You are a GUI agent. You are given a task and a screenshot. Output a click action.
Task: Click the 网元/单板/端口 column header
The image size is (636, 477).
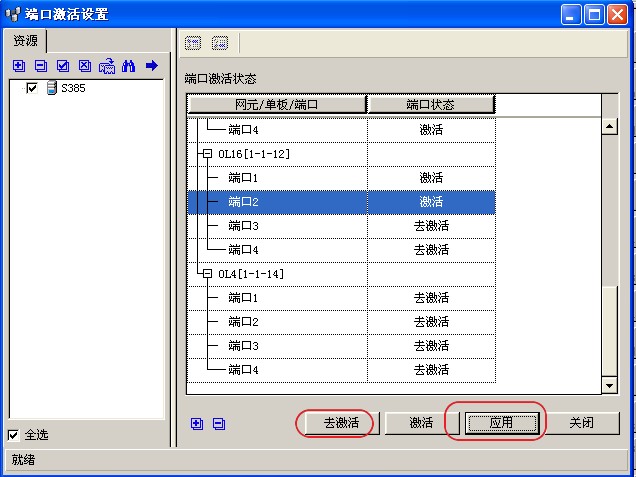tap(276, 104)
